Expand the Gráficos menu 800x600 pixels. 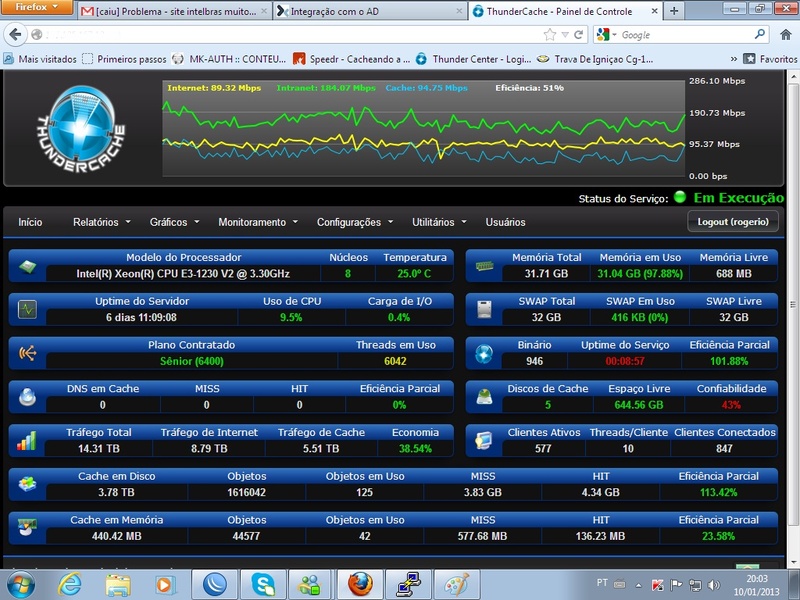[174, 222]
